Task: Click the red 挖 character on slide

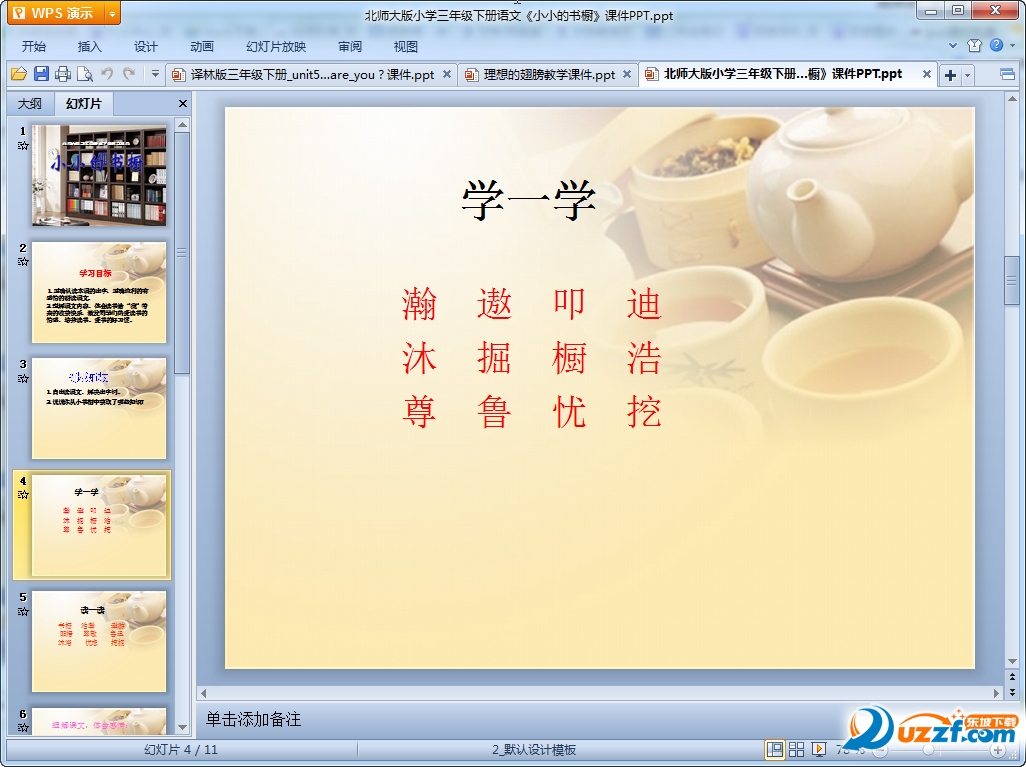Action: tap(644, 412)
